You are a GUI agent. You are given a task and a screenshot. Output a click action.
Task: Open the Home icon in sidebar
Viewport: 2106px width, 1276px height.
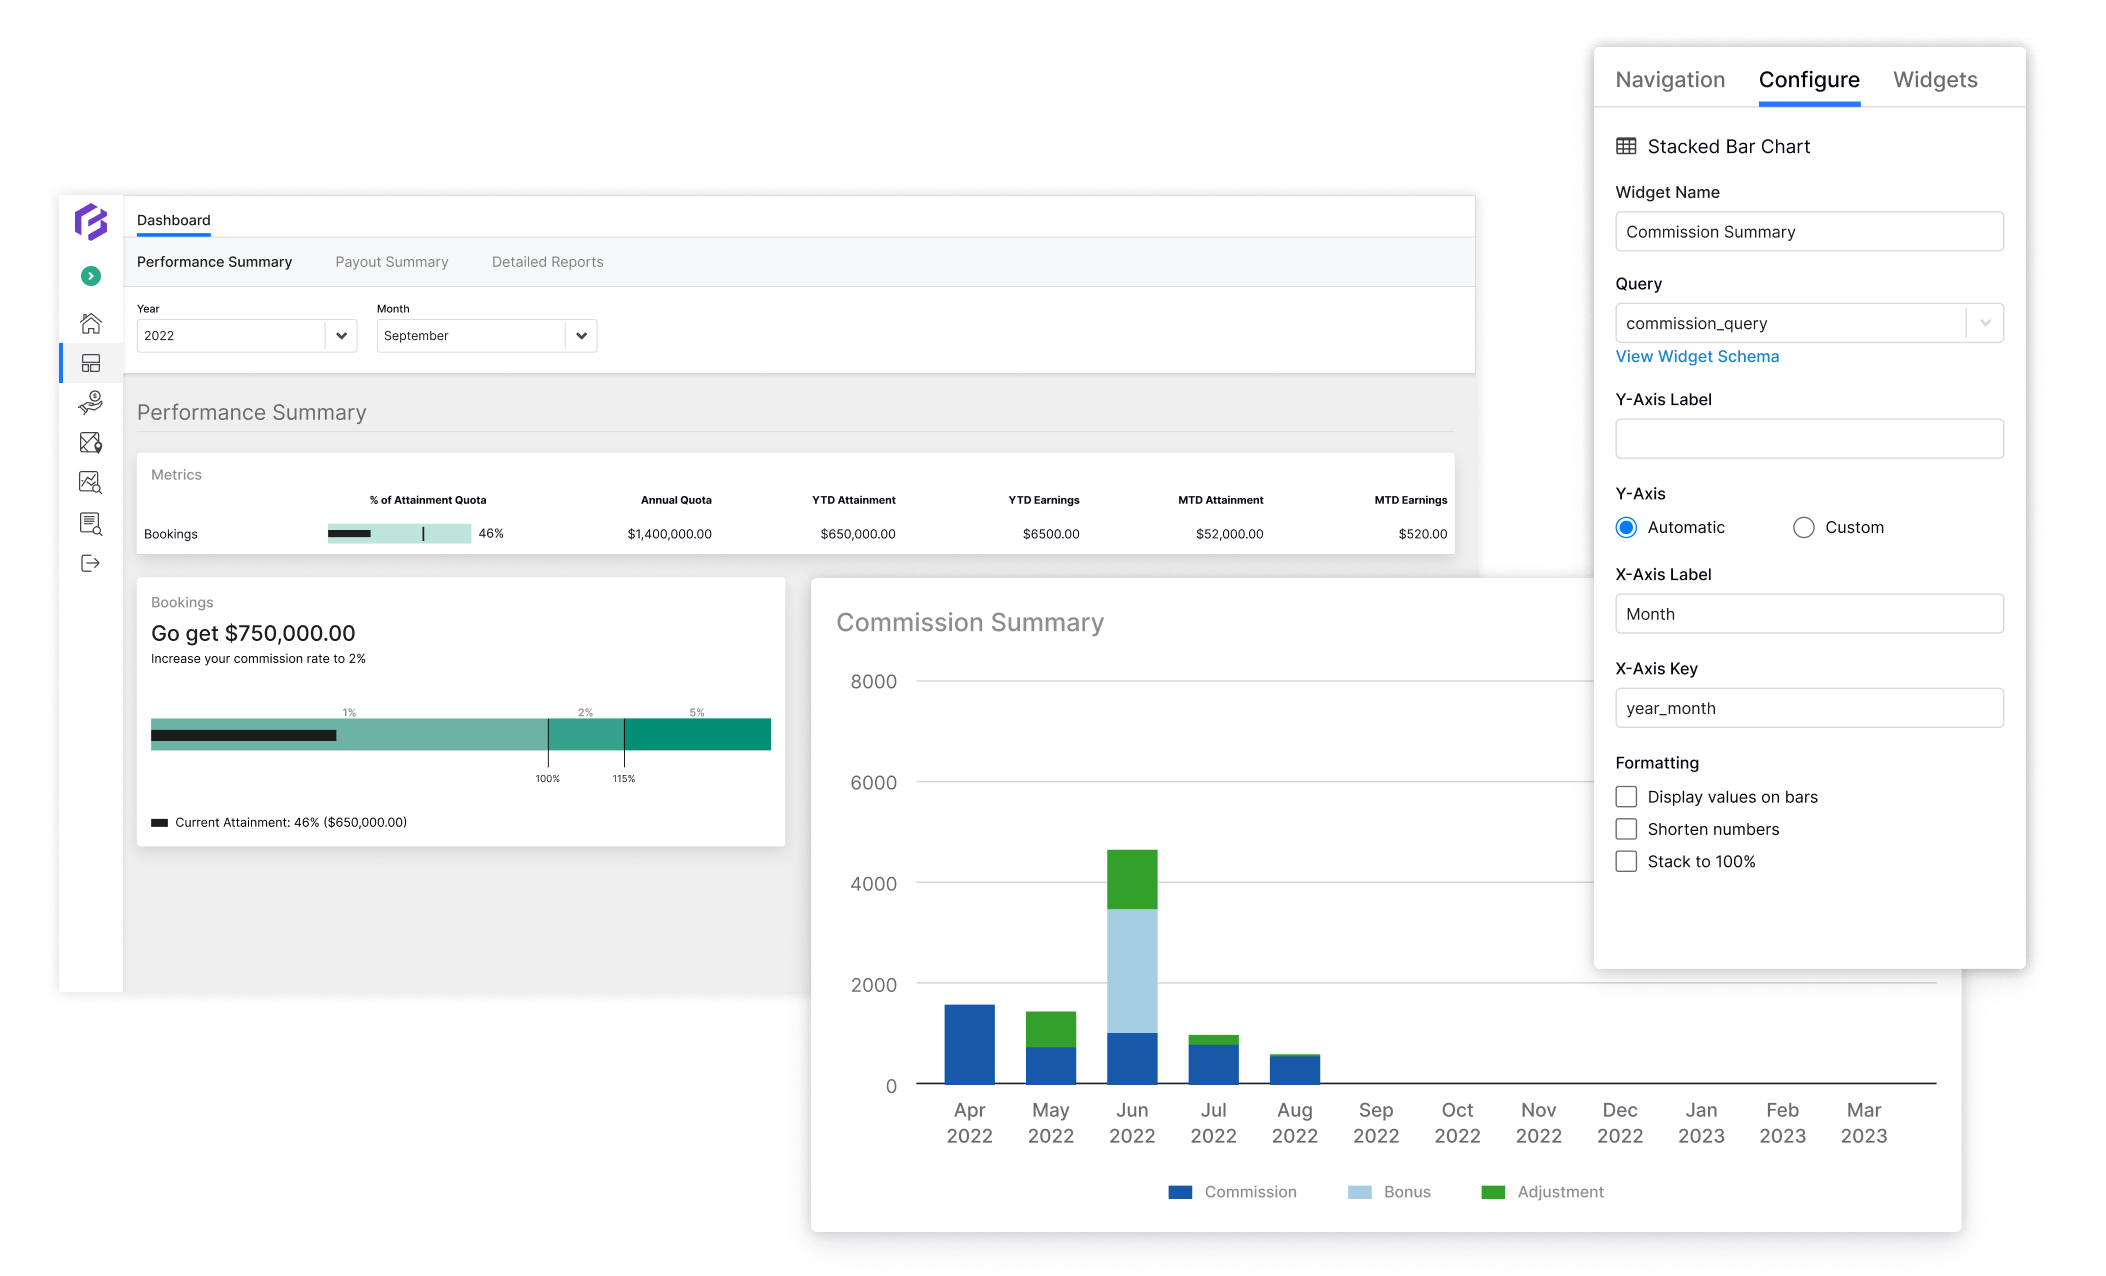(x=91, y=323)
